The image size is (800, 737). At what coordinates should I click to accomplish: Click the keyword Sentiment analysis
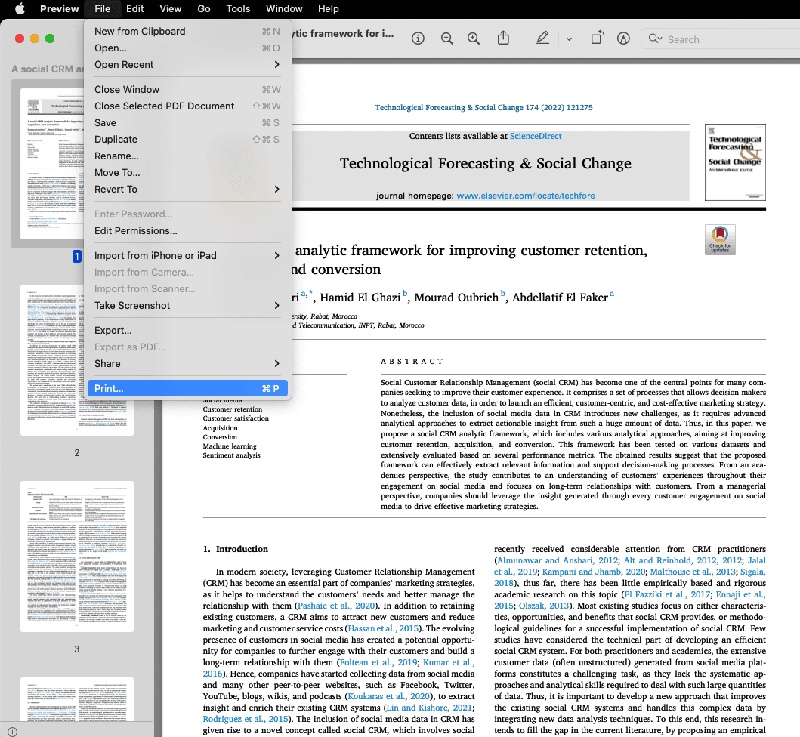231,455
